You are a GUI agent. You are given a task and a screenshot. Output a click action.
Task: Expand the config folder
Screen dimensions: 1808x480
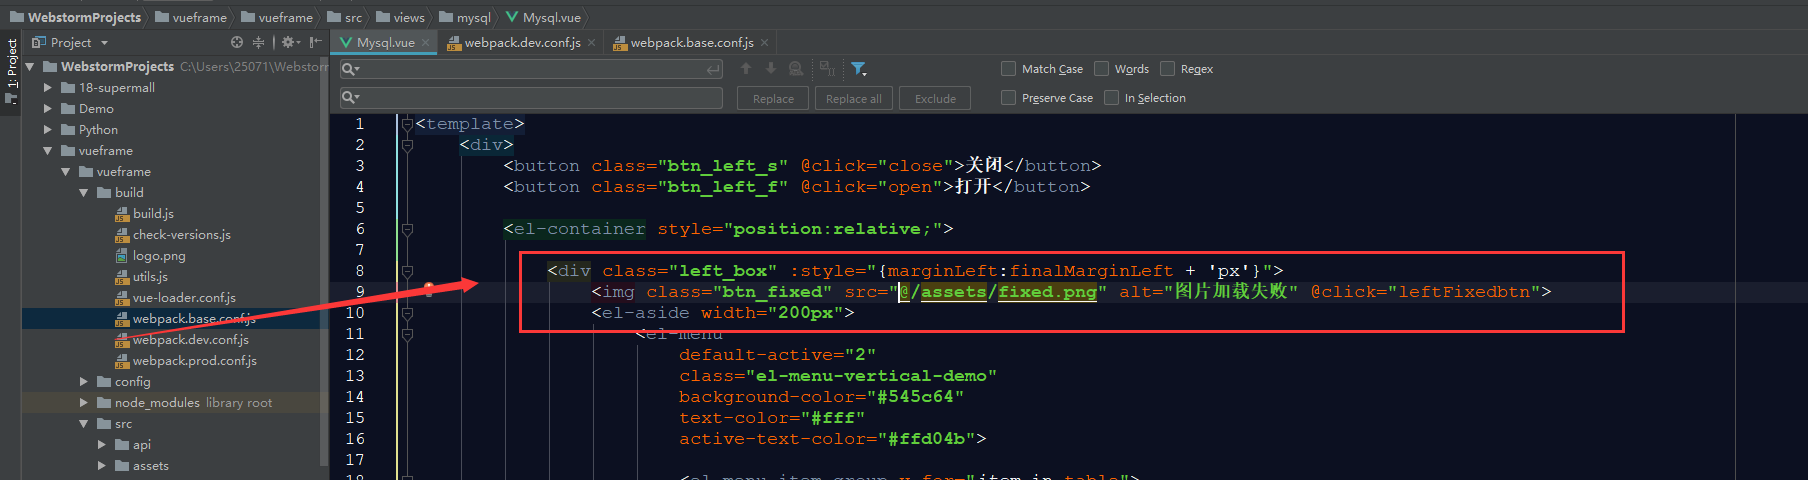[84, 382]
